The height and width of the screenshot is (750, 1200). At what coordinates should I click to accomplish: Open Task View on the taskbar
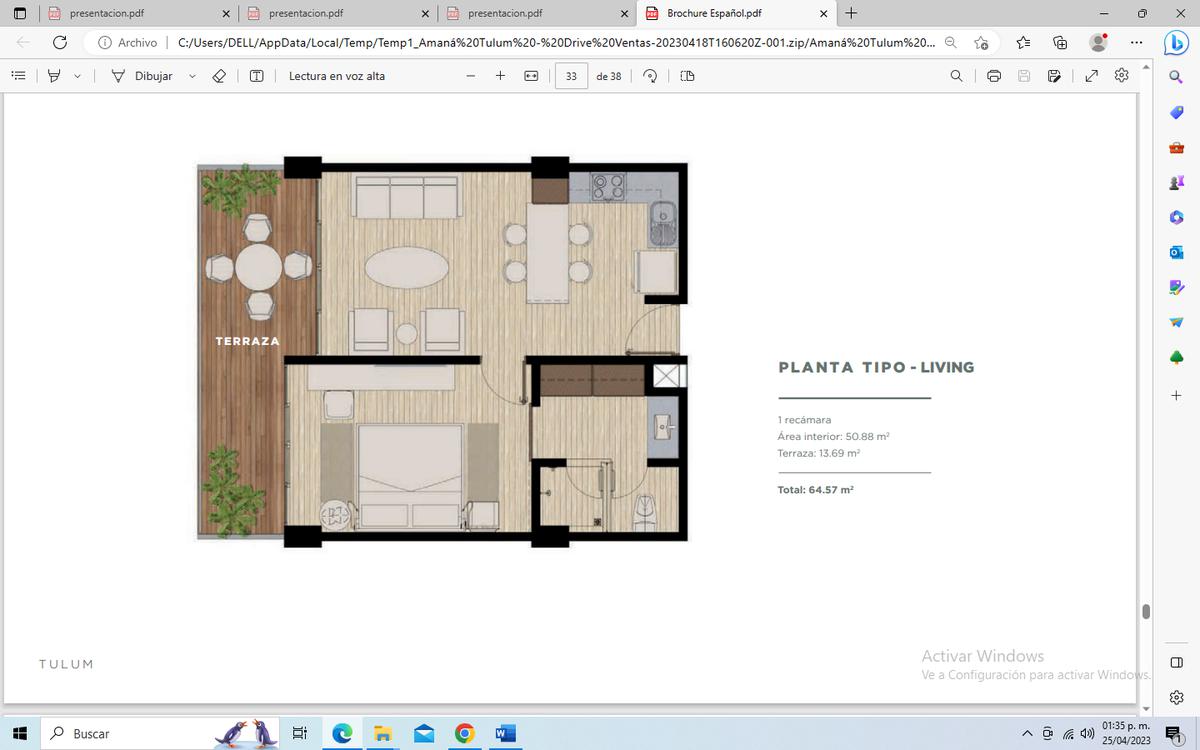[299, 733]
